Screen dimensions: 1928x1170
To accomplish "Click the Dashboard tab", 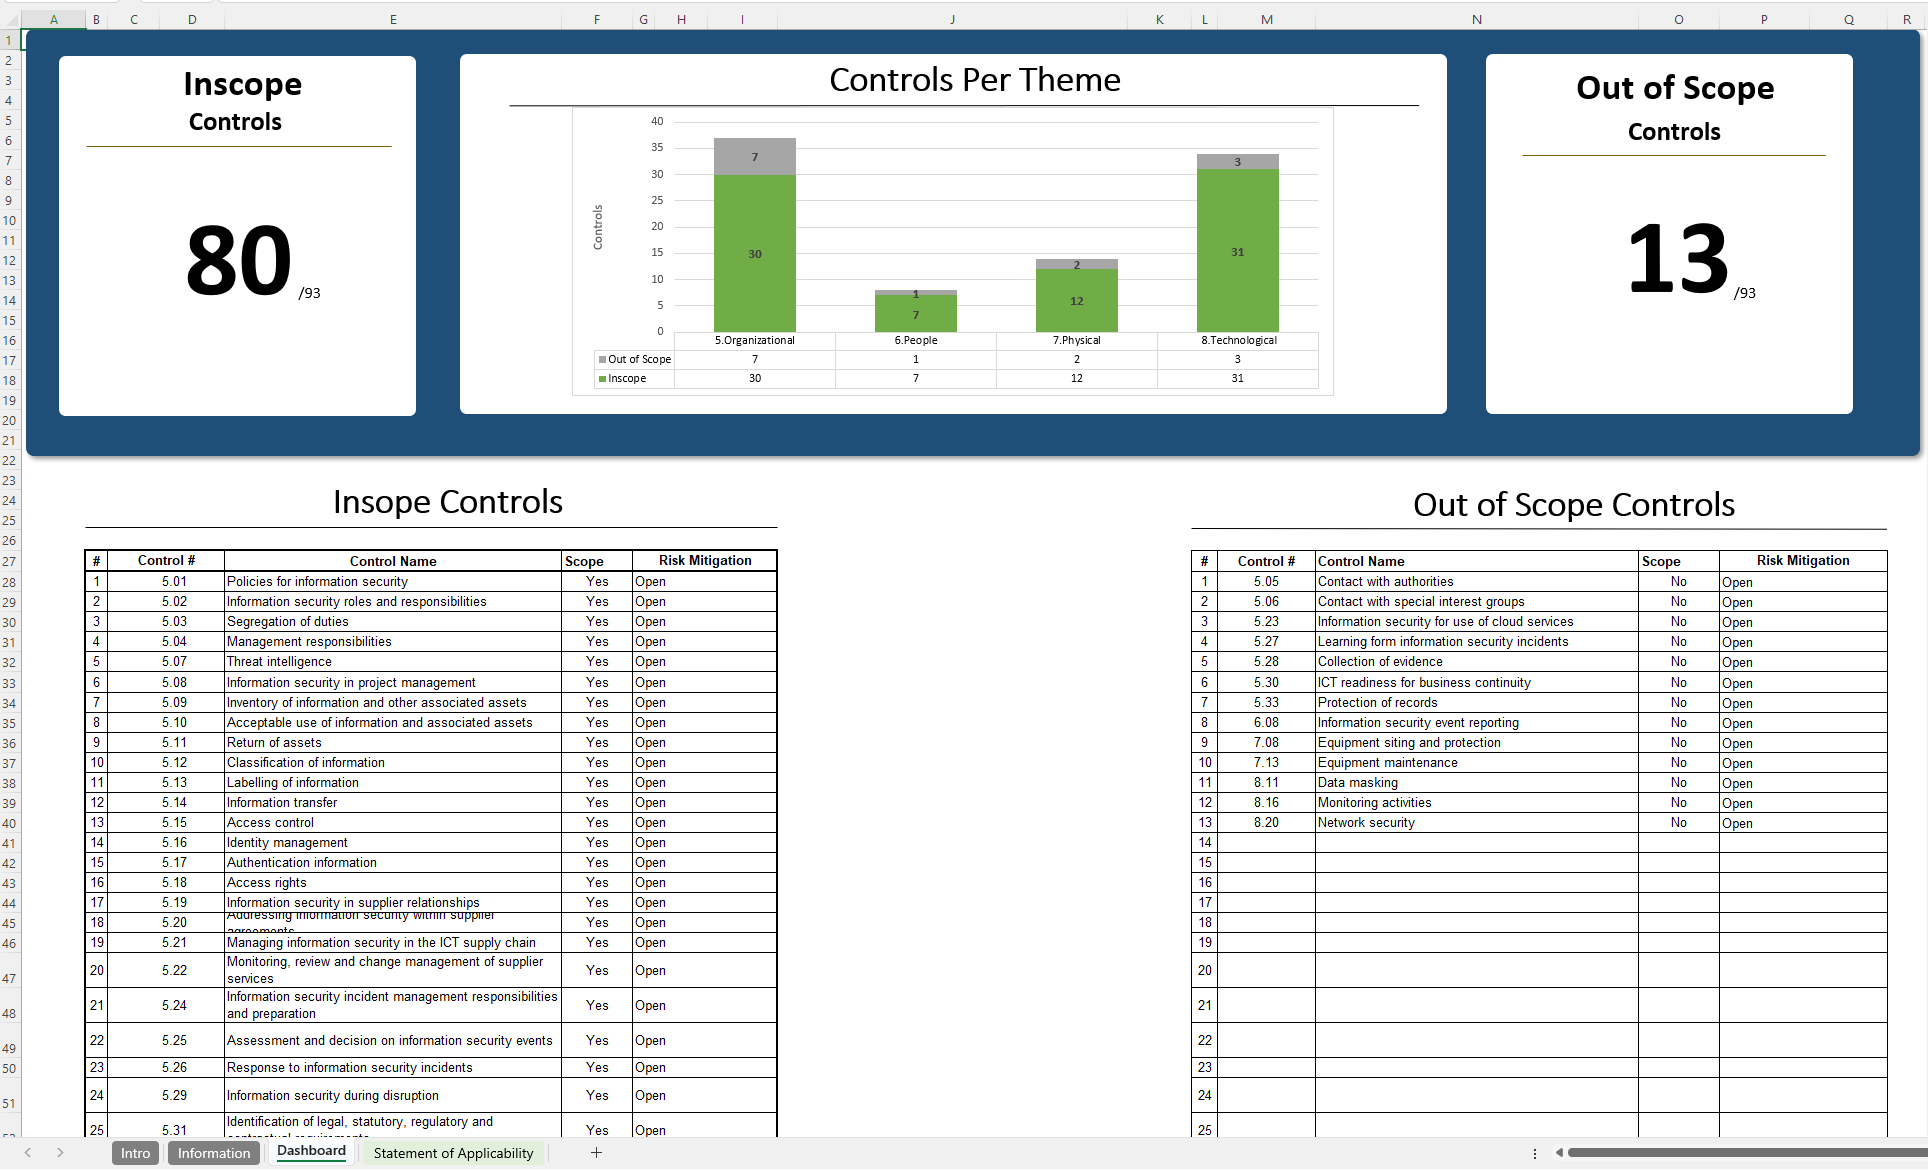I will pos(310,1151).
